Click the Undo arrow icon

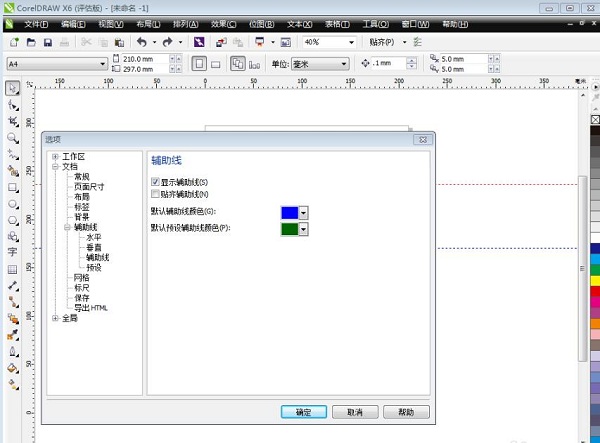coord(142,42)
